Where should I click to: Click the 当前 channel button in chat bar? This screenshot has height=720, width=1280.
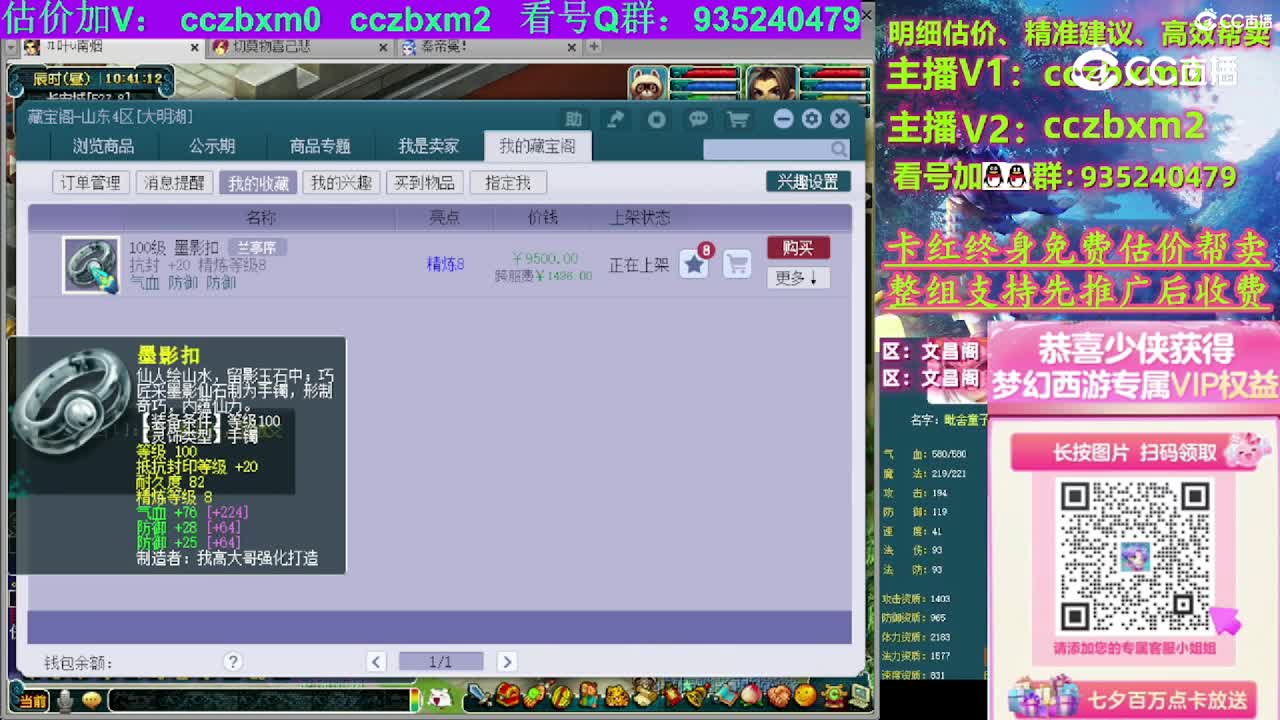[x=32, y=701]
